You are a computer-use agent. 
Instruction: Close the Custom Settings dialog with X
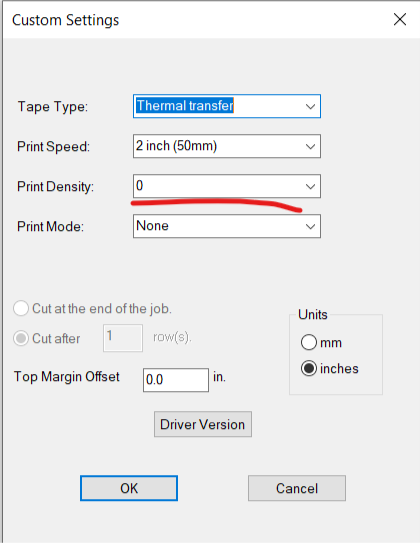point(400,19)
